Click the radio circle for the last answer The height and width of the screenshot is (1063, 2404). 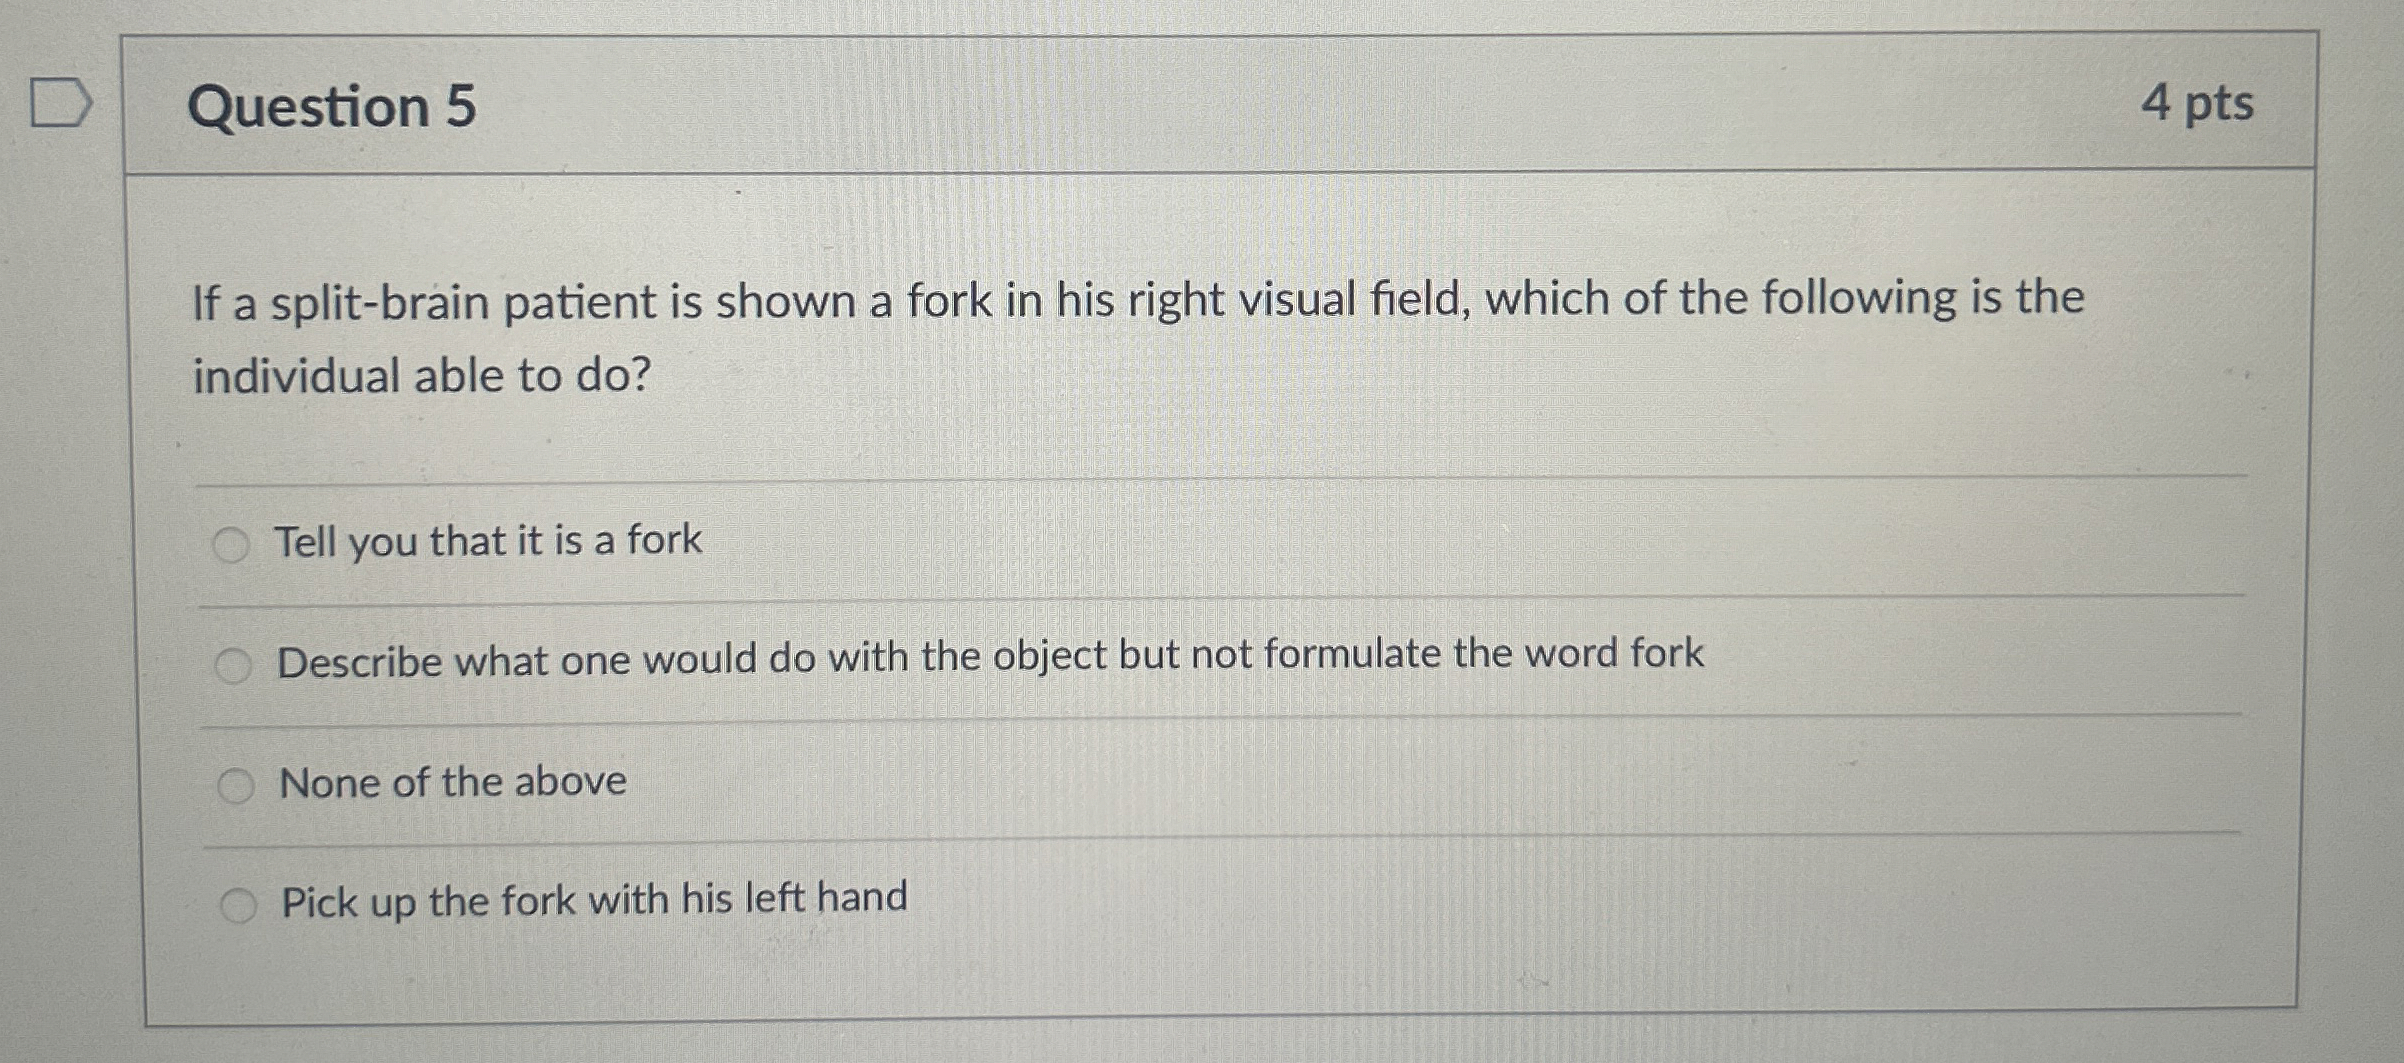[240, 903]
